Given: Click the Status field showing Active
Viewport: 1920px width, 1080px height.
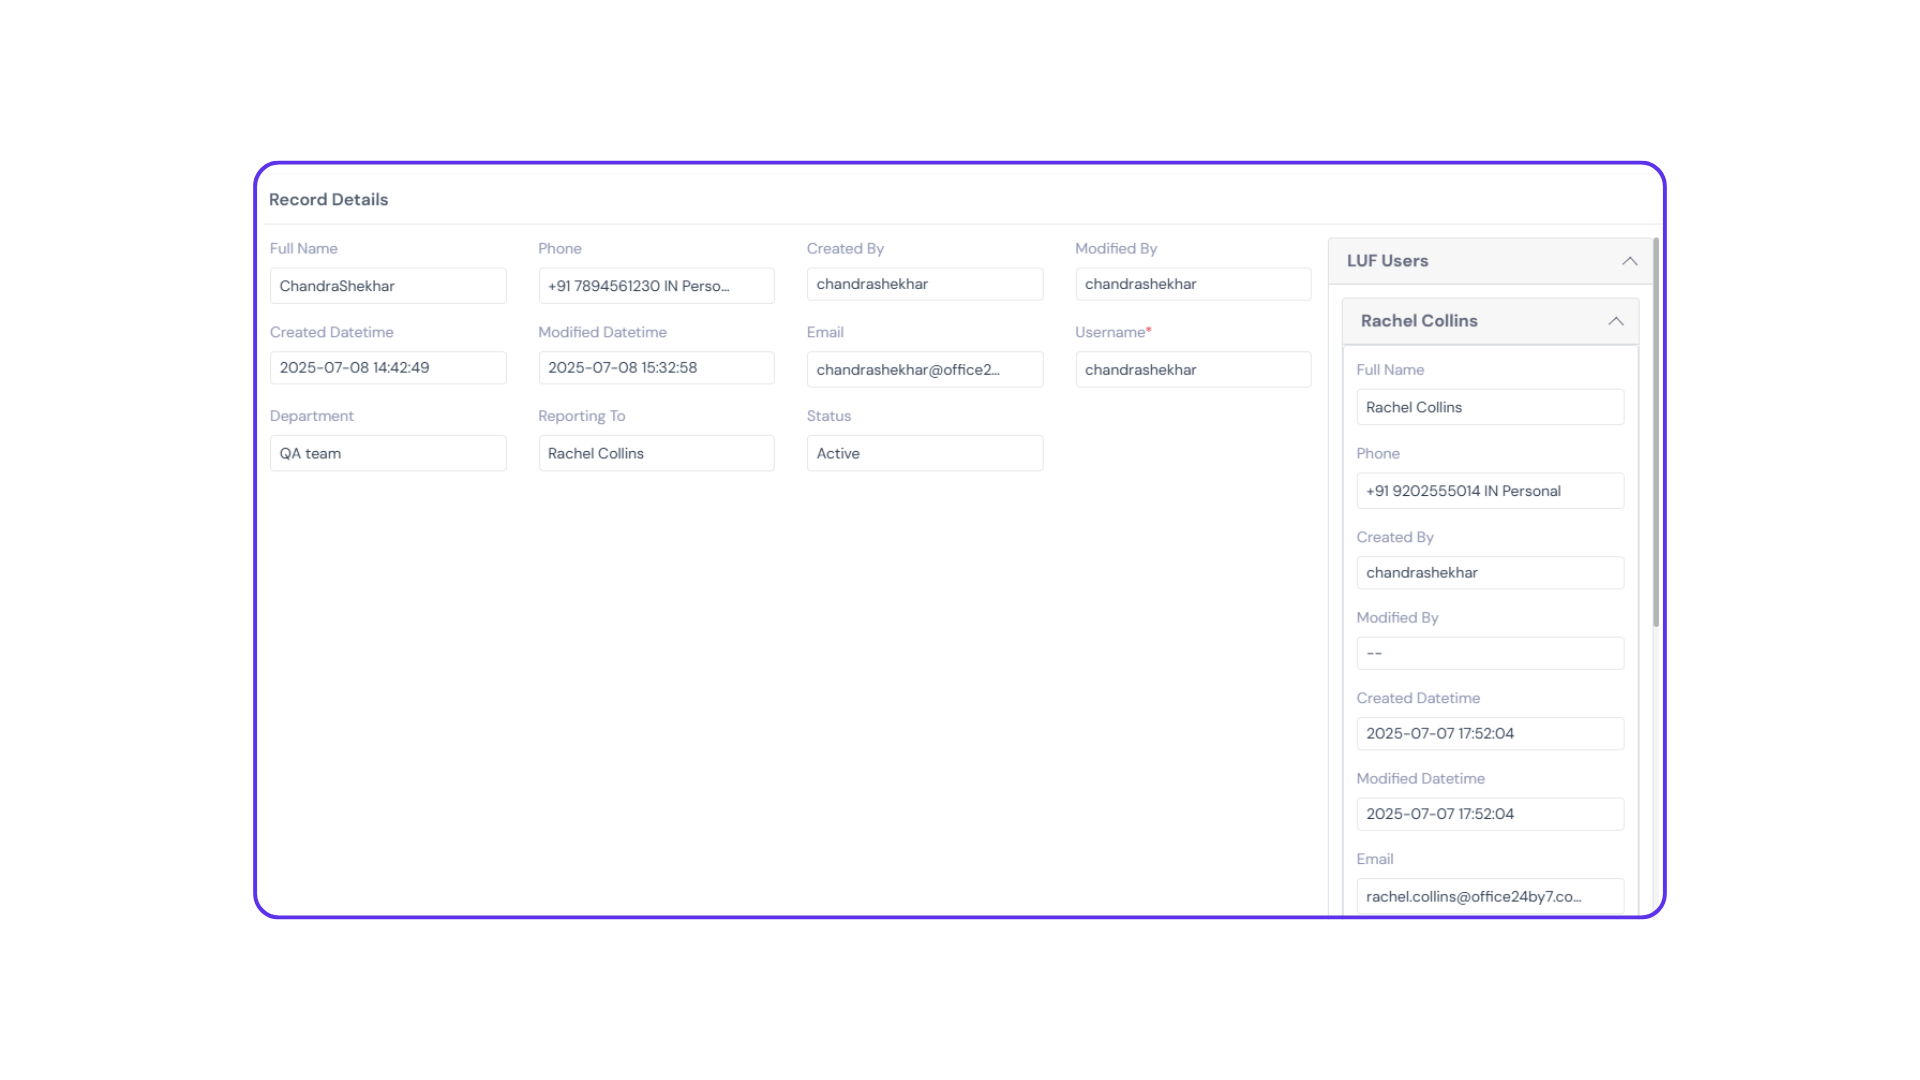Looking at the screenshot, I should pyautogui.click(x=924, y=453).
